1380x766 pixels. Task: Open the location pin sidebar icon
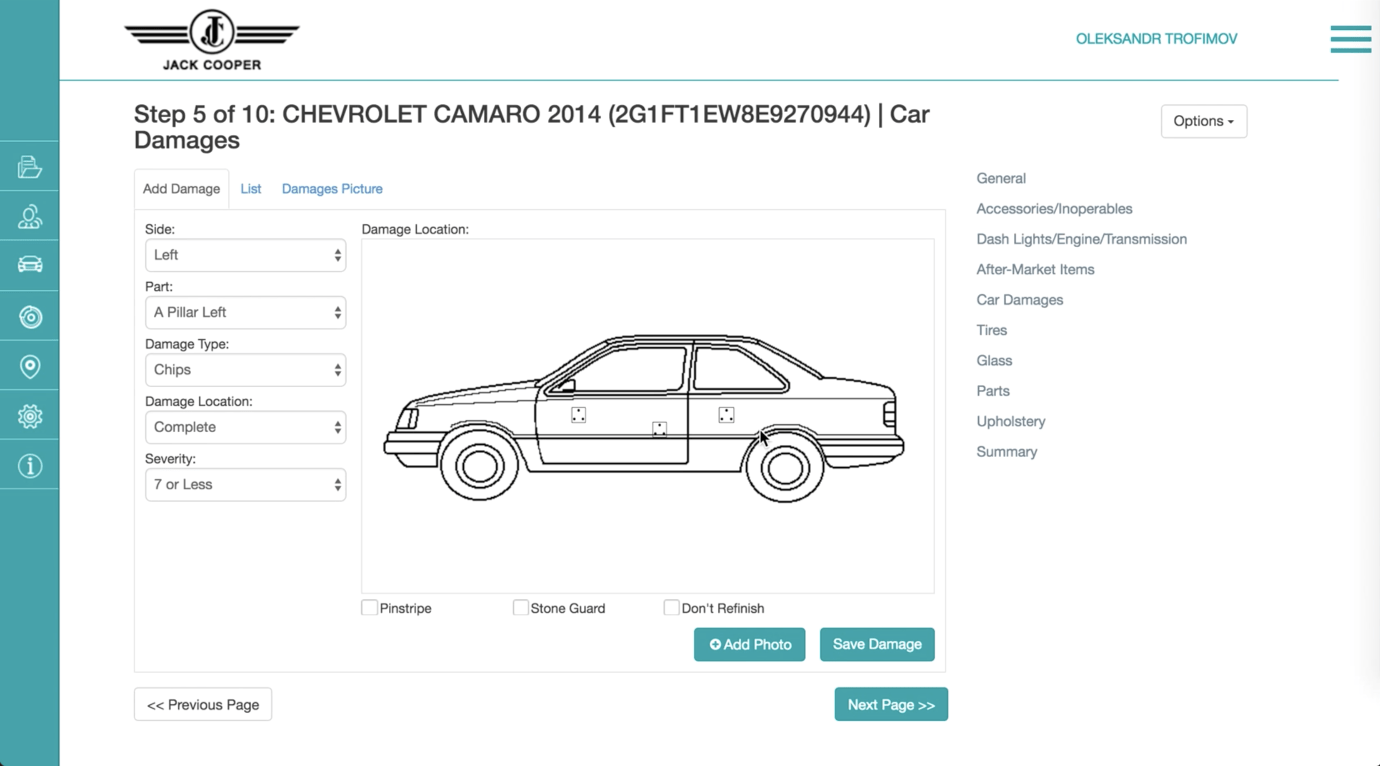pyautogui.click(x=30, y=367)
